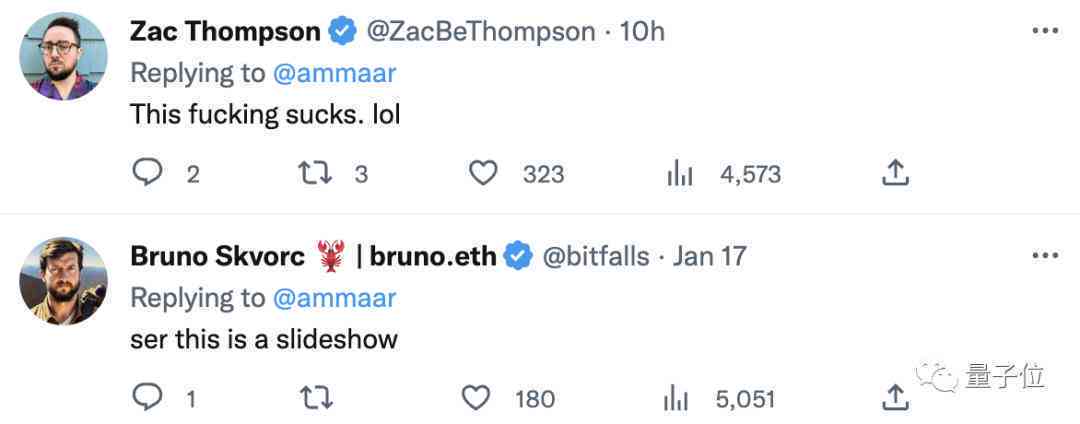Screen dimensions: 1080x424
Task: Open more options for Zac Thompson's tweet
Action: (1045, 31)
